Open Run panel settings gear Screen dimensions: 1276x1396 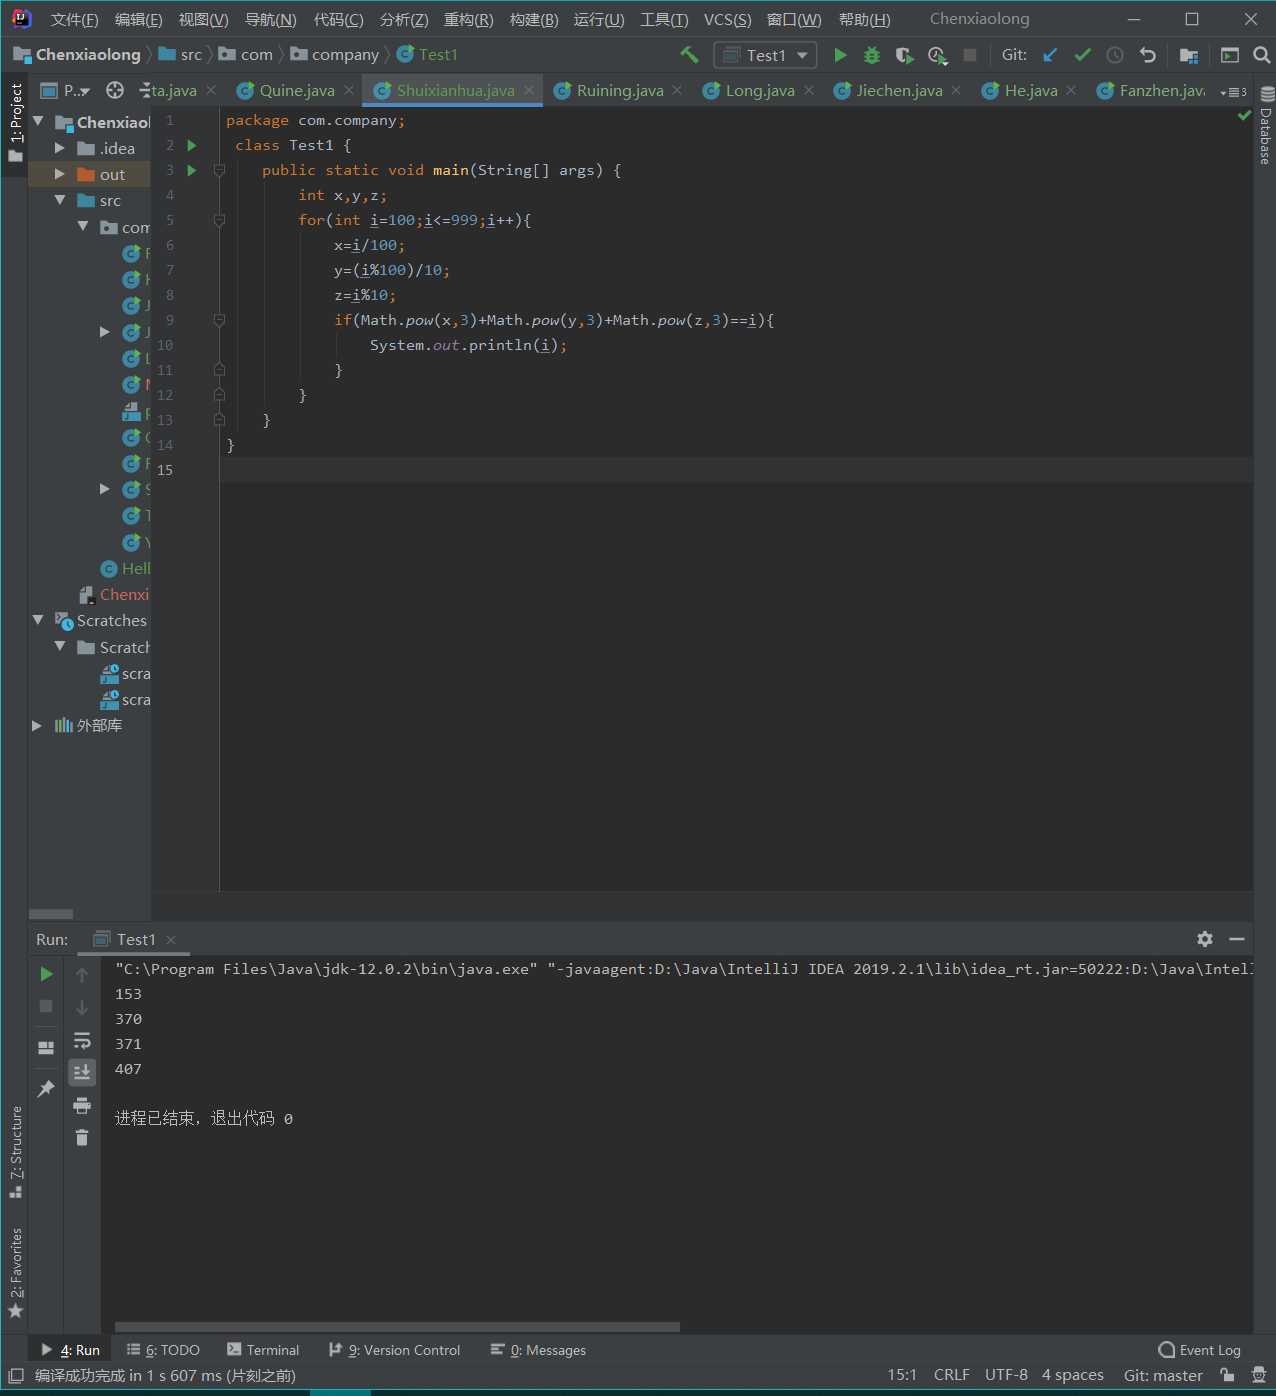[1204, 939]
